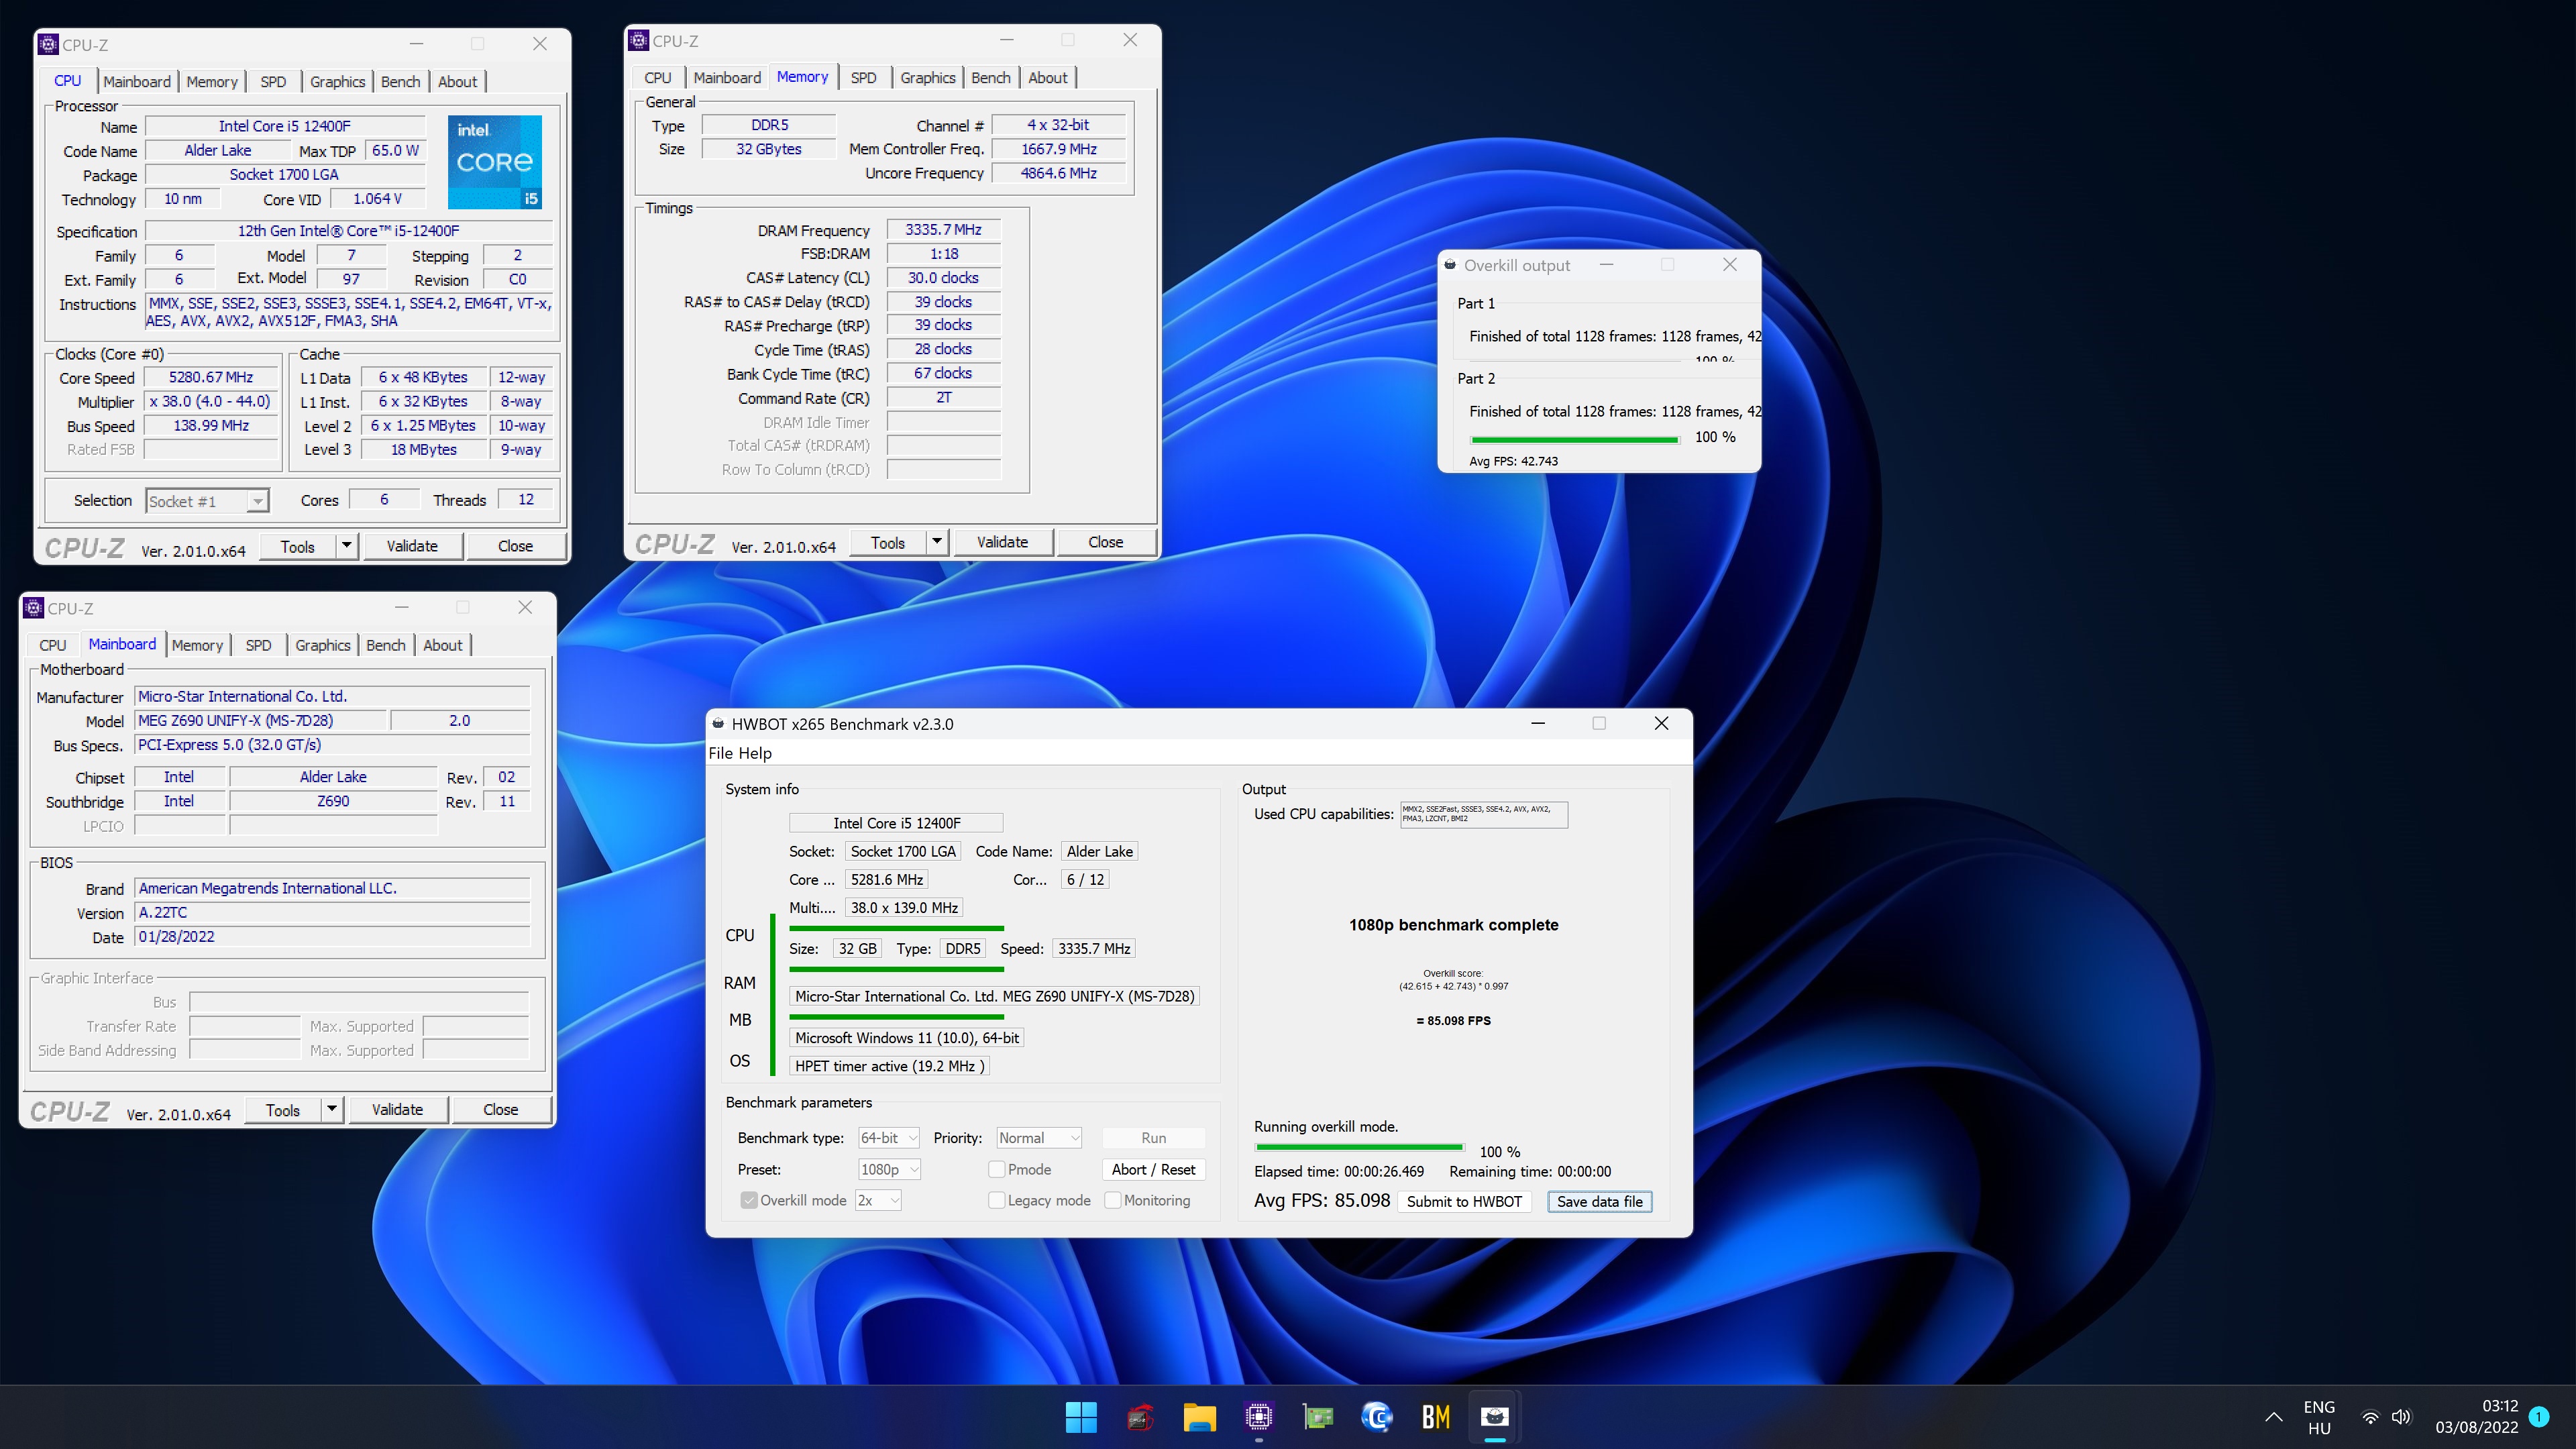Image resolution: width=2576 pixels, height=1449 pixels.
Task: Click HWBOT x265 Benchmark title bar icon
Action: tap(718, 723)
